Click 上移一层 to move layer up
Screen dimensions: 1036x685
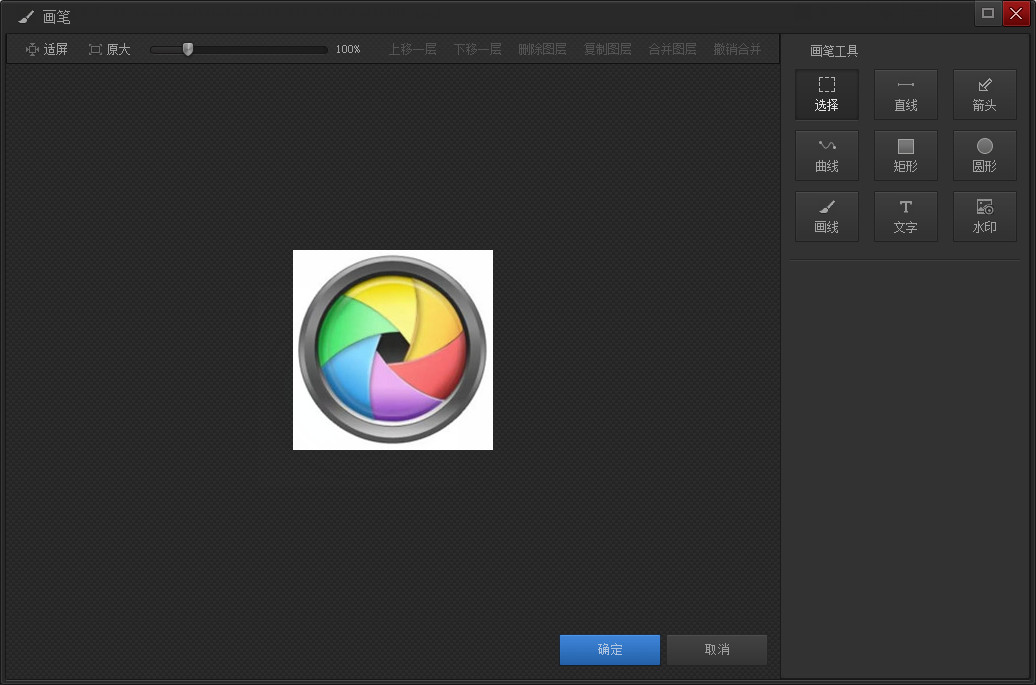pyautogui.click(x=412, y=50)
